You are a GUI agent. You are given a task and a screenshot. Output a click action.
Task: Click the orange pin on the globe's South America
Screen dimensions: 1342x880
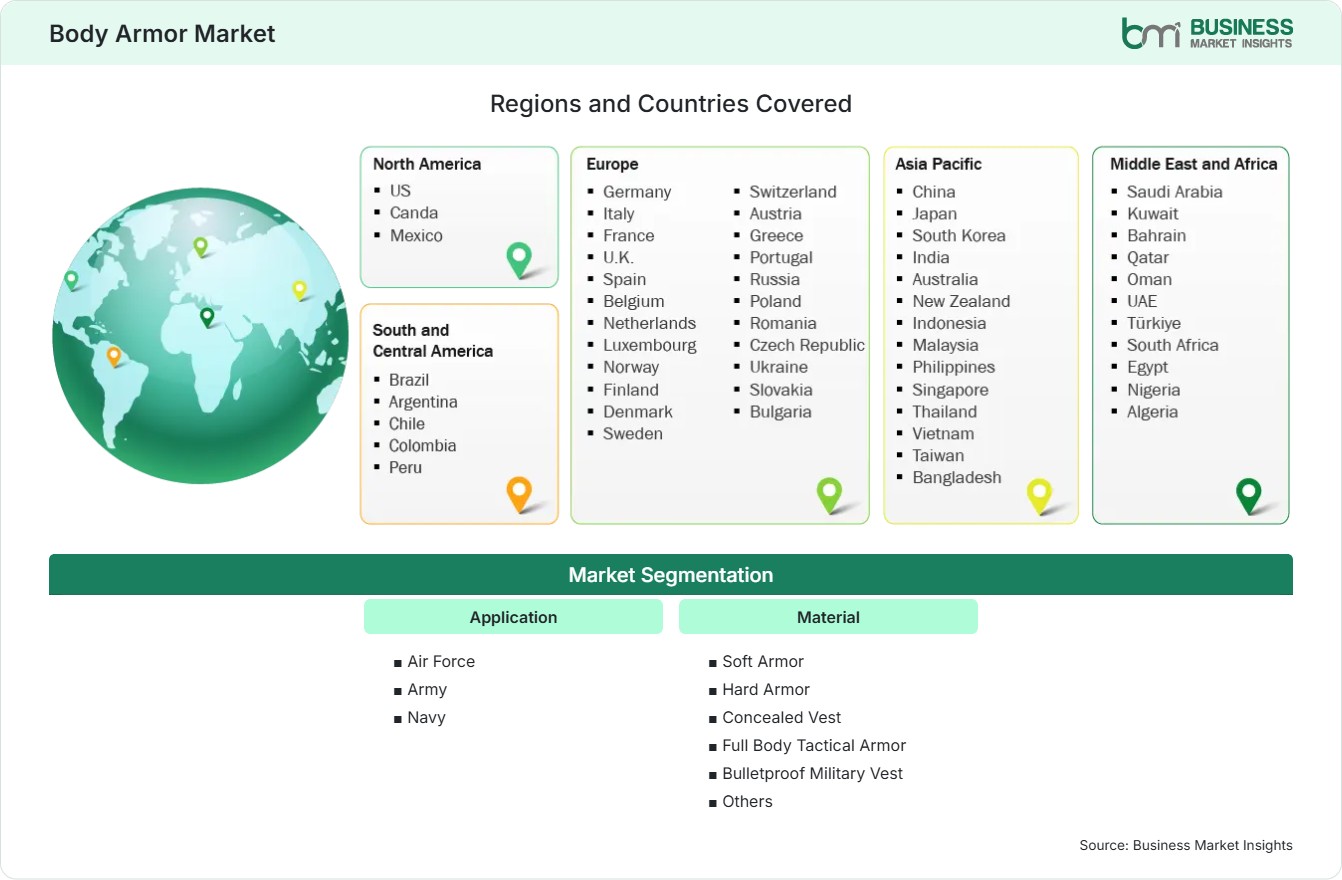click(x=114, y=355)
